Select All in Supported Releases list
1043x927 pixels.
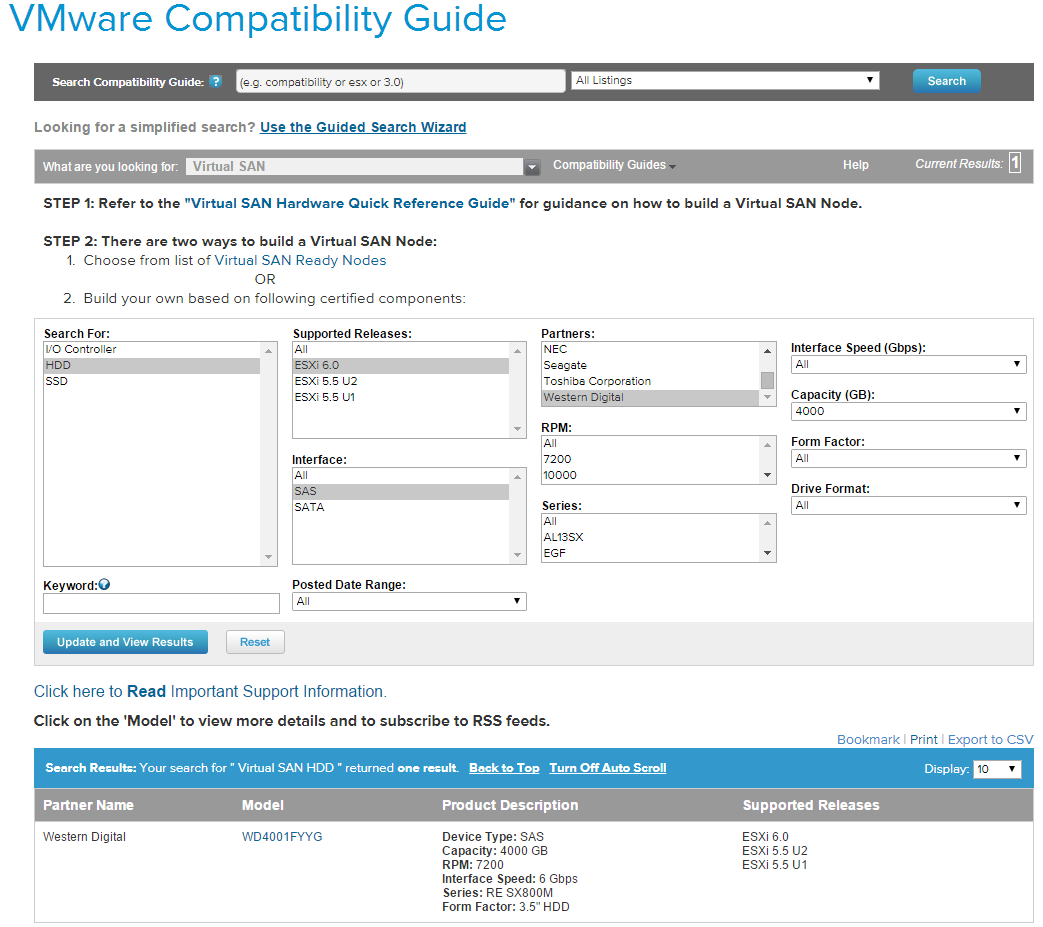point(401,349)
